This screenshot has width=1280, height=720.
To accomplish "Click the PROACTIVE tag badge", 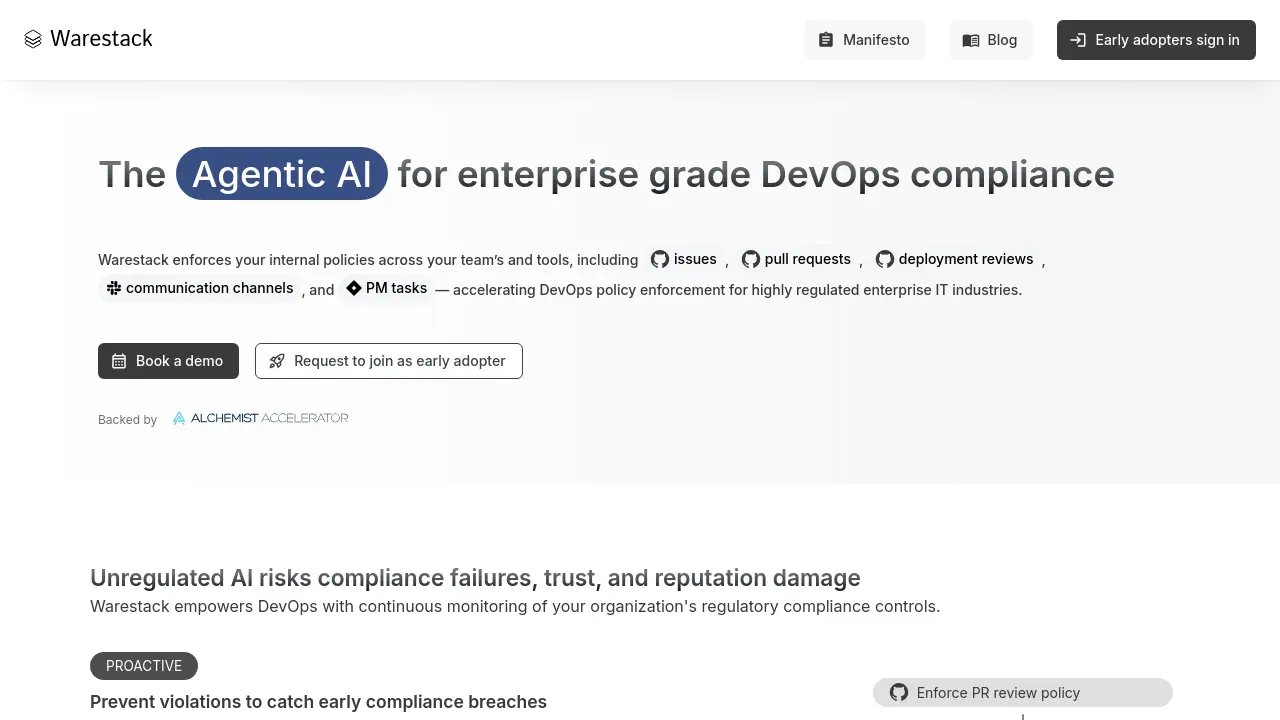I will click(144, 666).
